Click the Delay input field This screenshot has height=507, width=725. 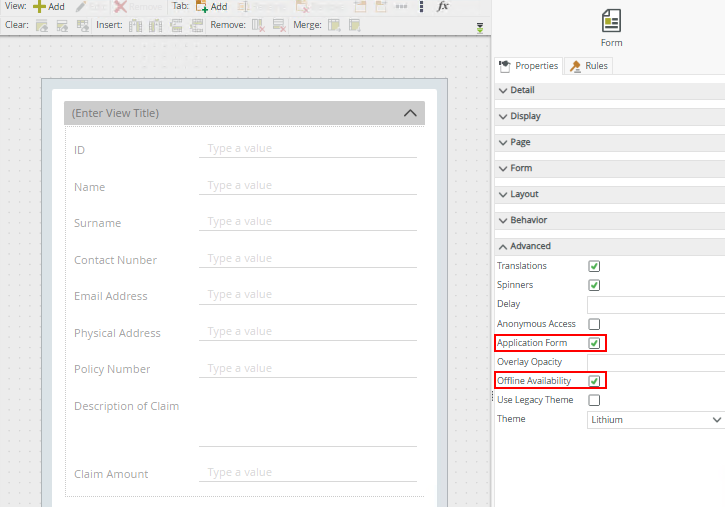(655, 304)
